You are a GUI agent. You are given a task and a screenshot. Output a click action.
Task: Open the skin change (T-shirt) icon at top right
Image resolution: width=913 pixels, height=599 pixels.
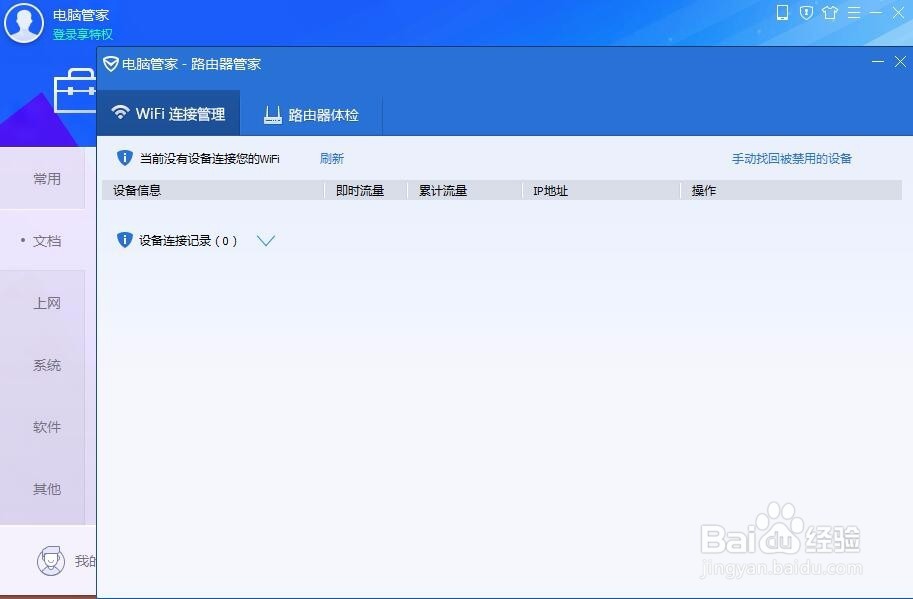point(830,12)
